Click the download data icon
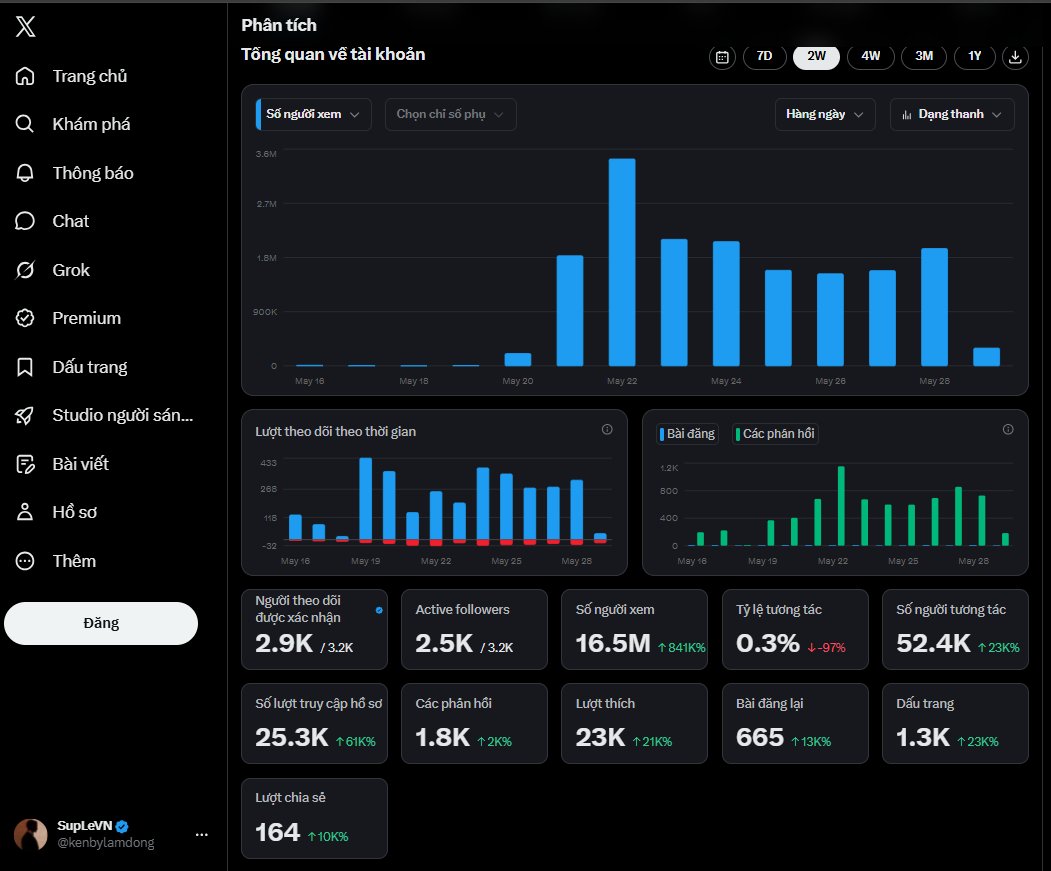 [1015, 57]
